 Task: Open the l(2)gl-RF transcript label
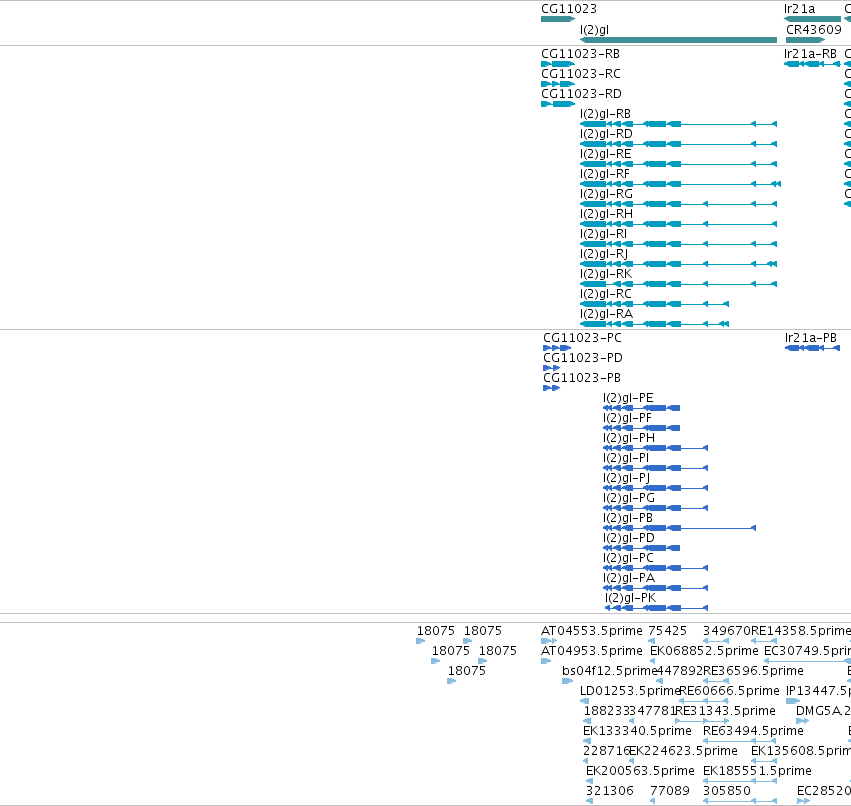605,174
